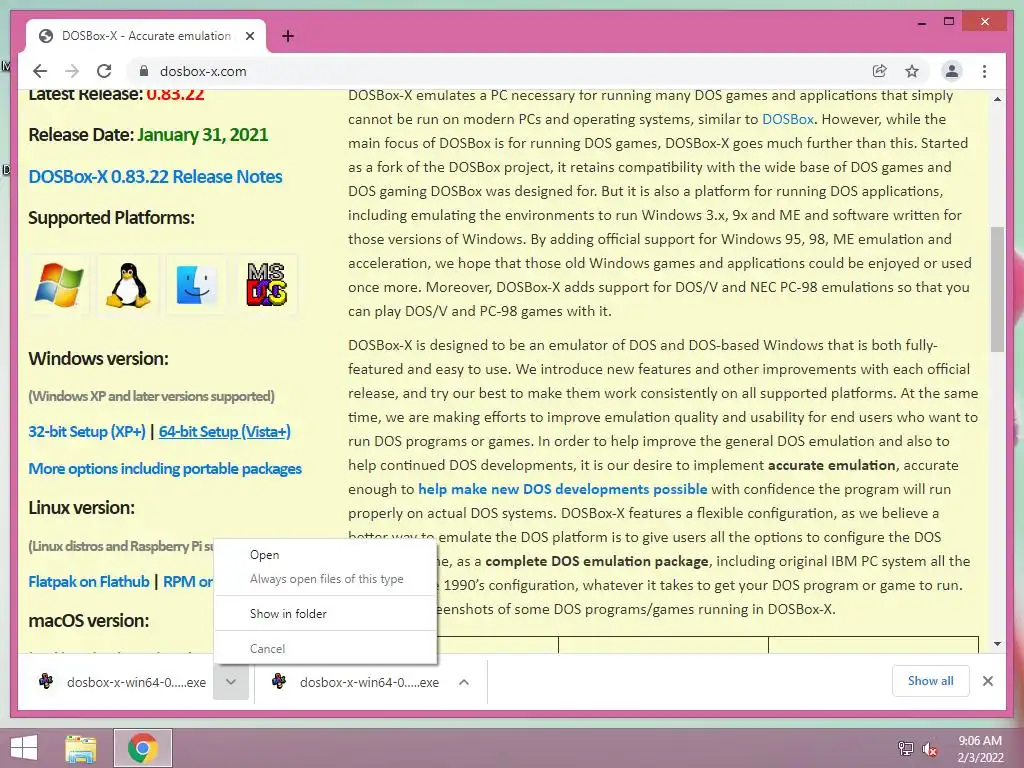Click the January 31, 2021 release date text
Screen dimensions: 1024x768
pos(202,135)
